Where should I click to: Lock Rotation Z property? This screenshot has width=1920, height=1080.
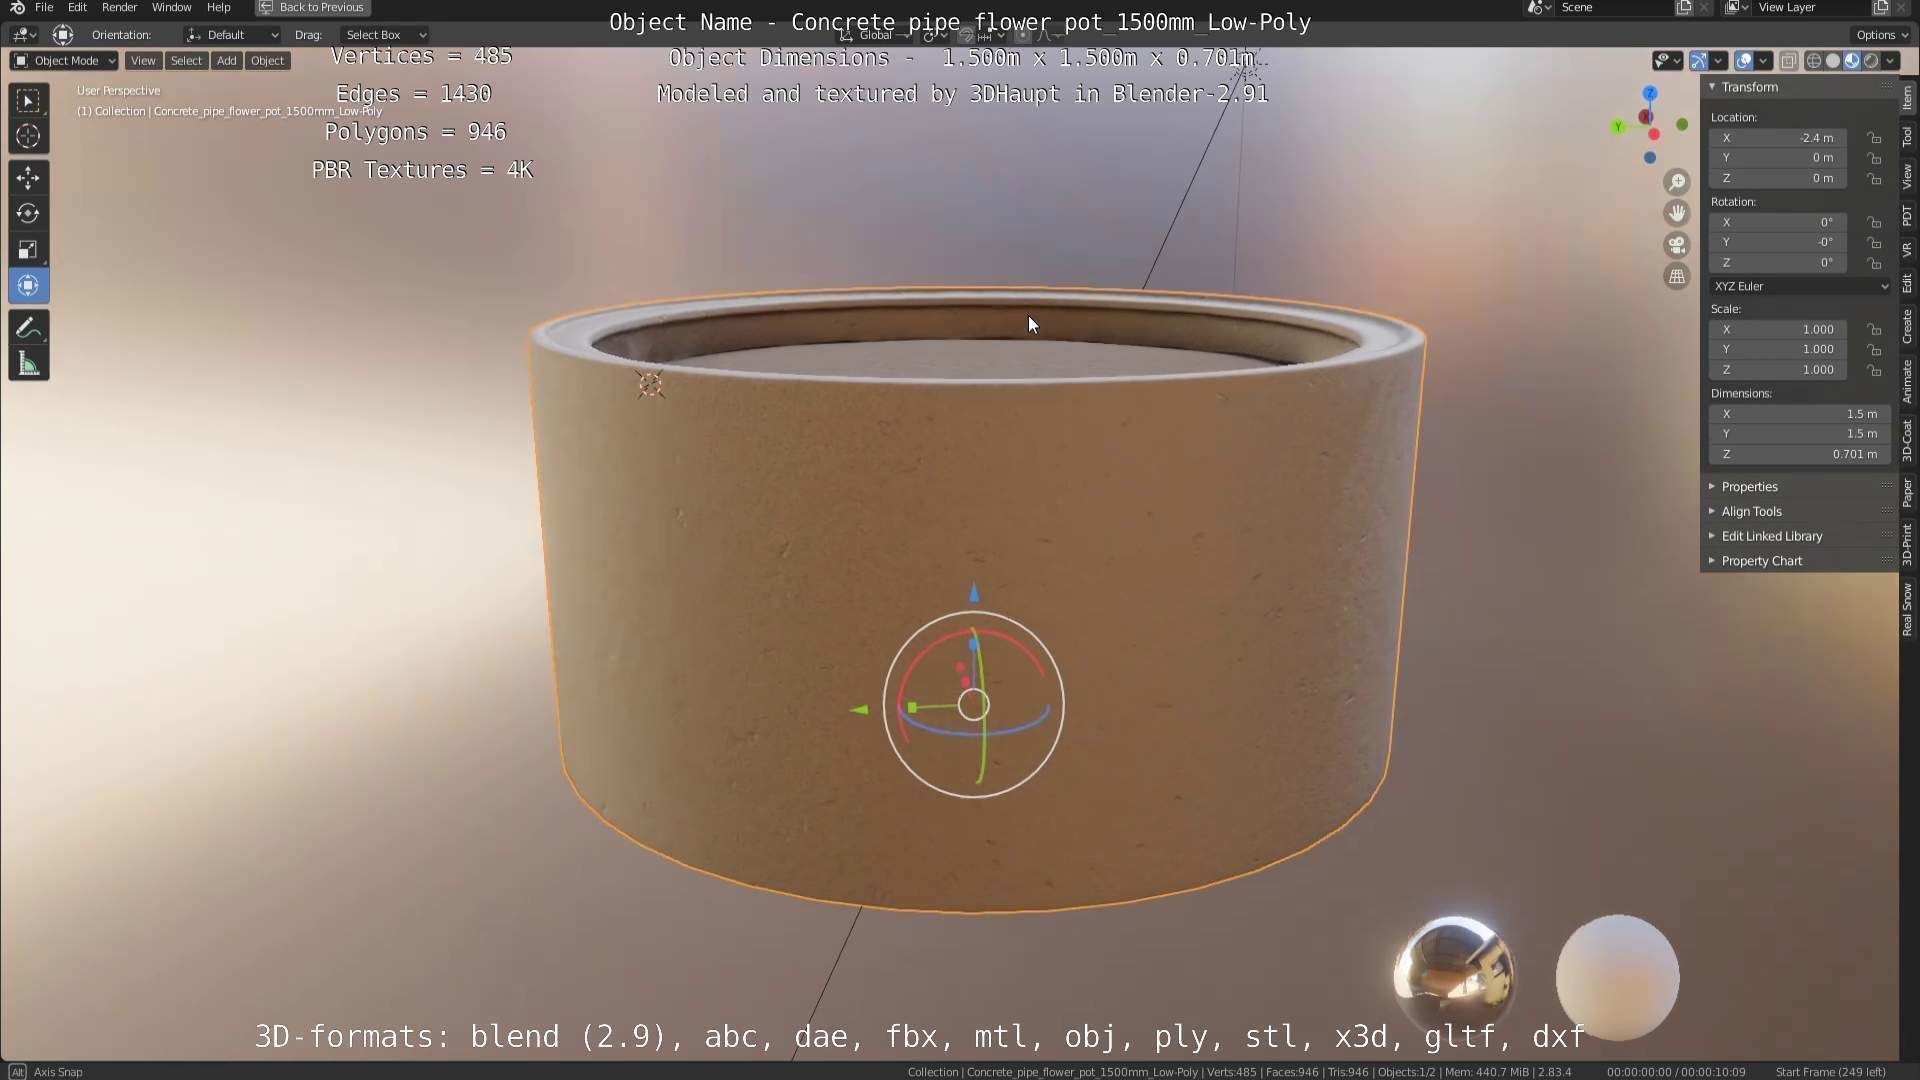click(1874, 263)
